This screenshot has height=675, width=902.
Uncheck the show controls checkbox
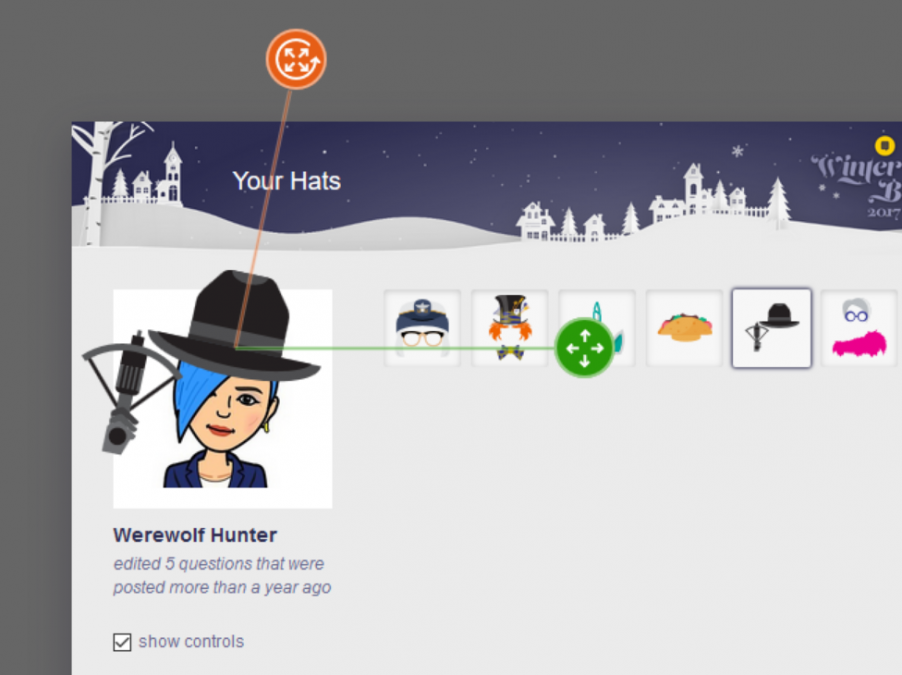click(122, 642)
